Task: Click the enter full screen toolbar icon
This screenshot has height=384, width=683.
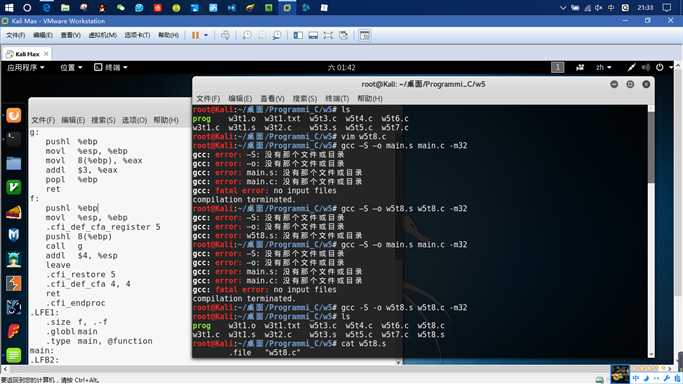Action: [328, 35]
